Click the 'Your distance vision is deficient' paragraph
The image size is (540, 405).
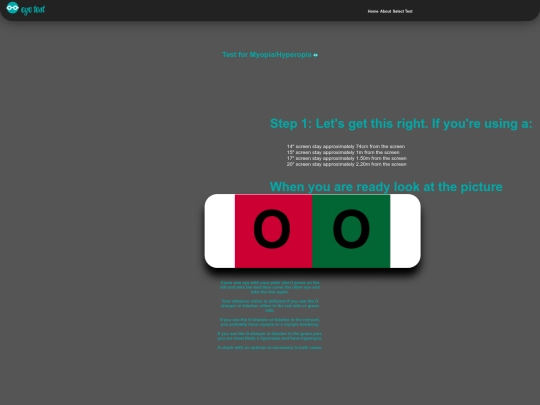point(270,306)
